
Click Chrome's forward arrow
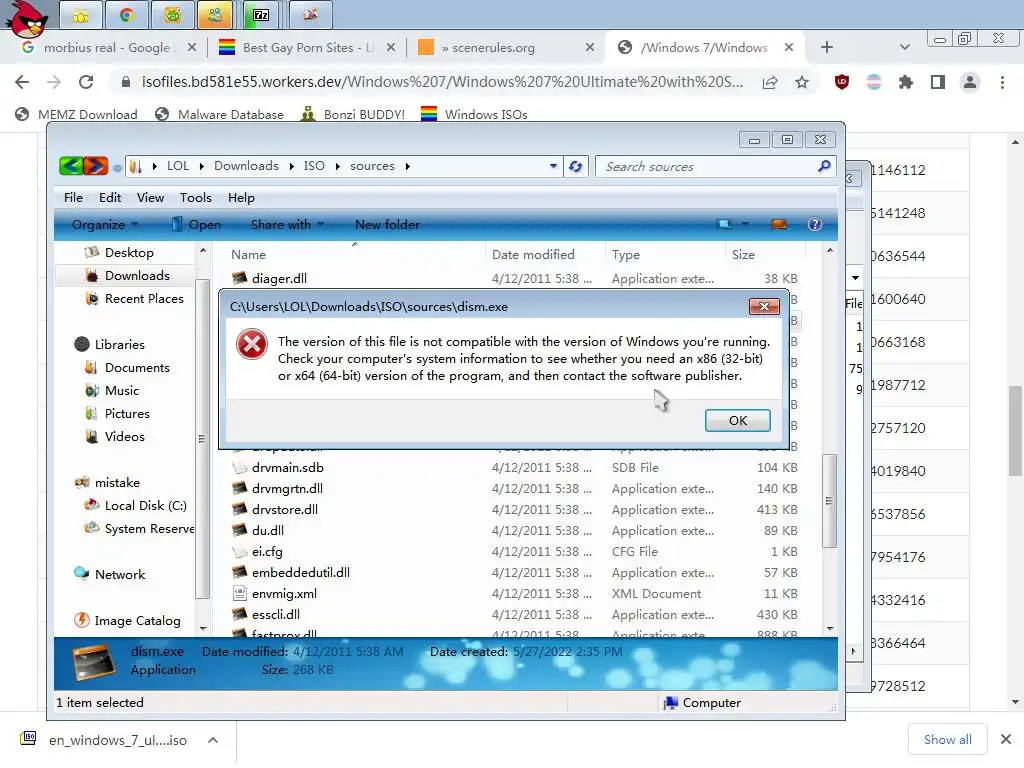[54, 82]
